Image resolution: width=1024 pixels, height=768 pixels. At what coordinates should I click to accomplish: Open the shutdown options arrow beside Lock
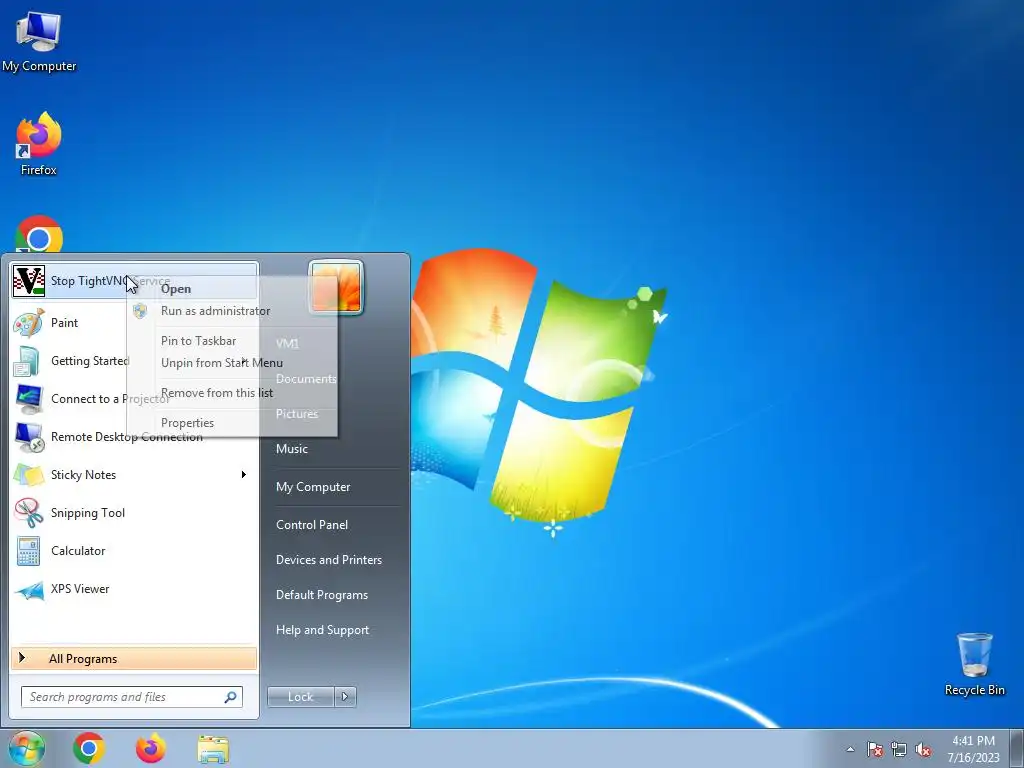pyautogui.click(x=345, y=697)
